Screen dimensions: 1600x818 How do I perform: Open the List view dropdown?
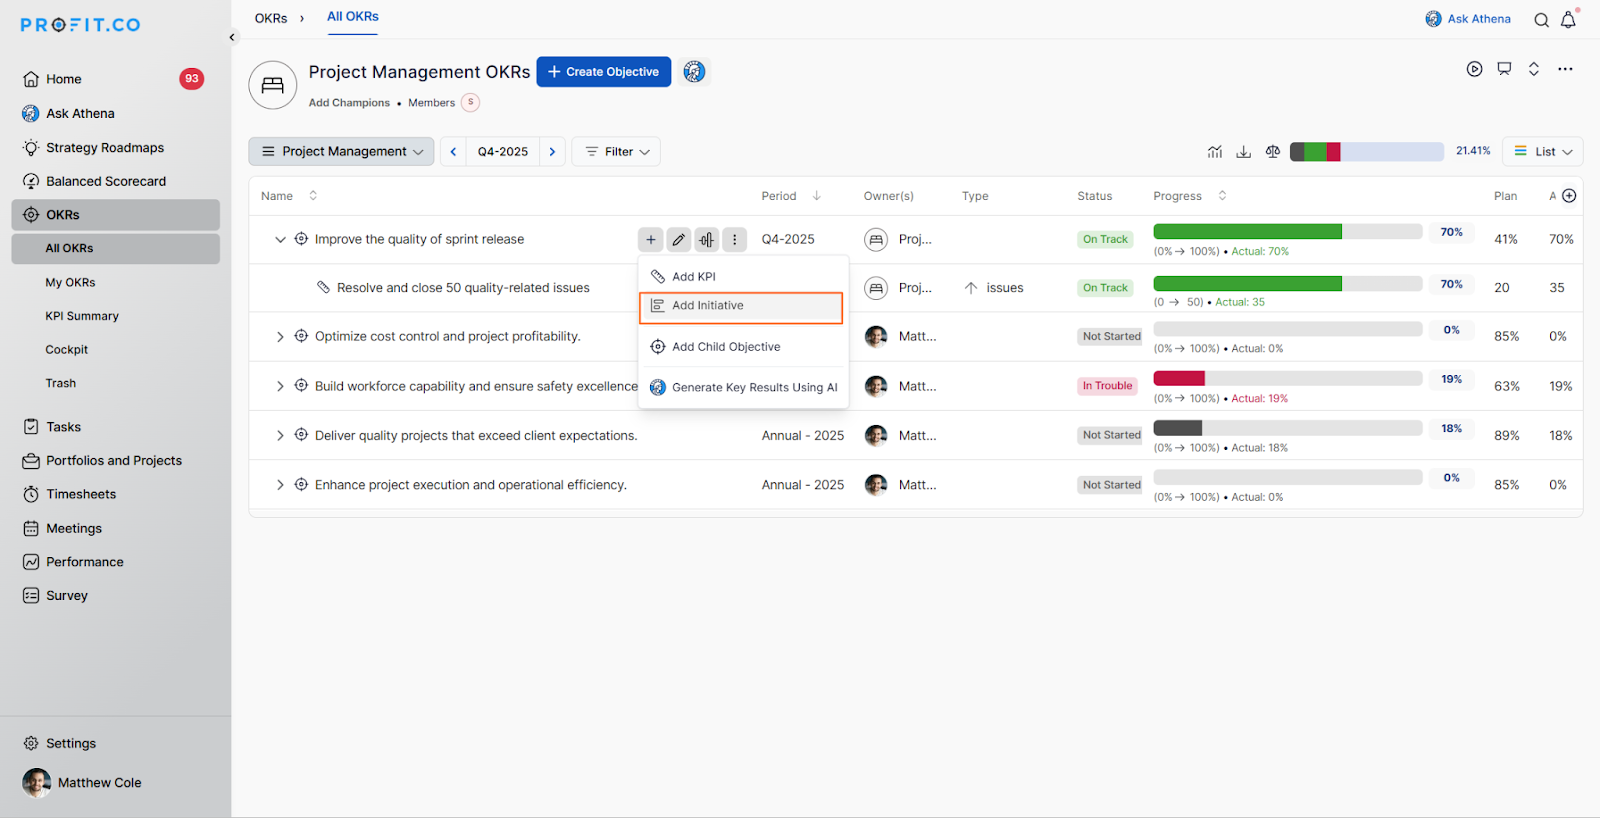click(x=1543, y=152)
